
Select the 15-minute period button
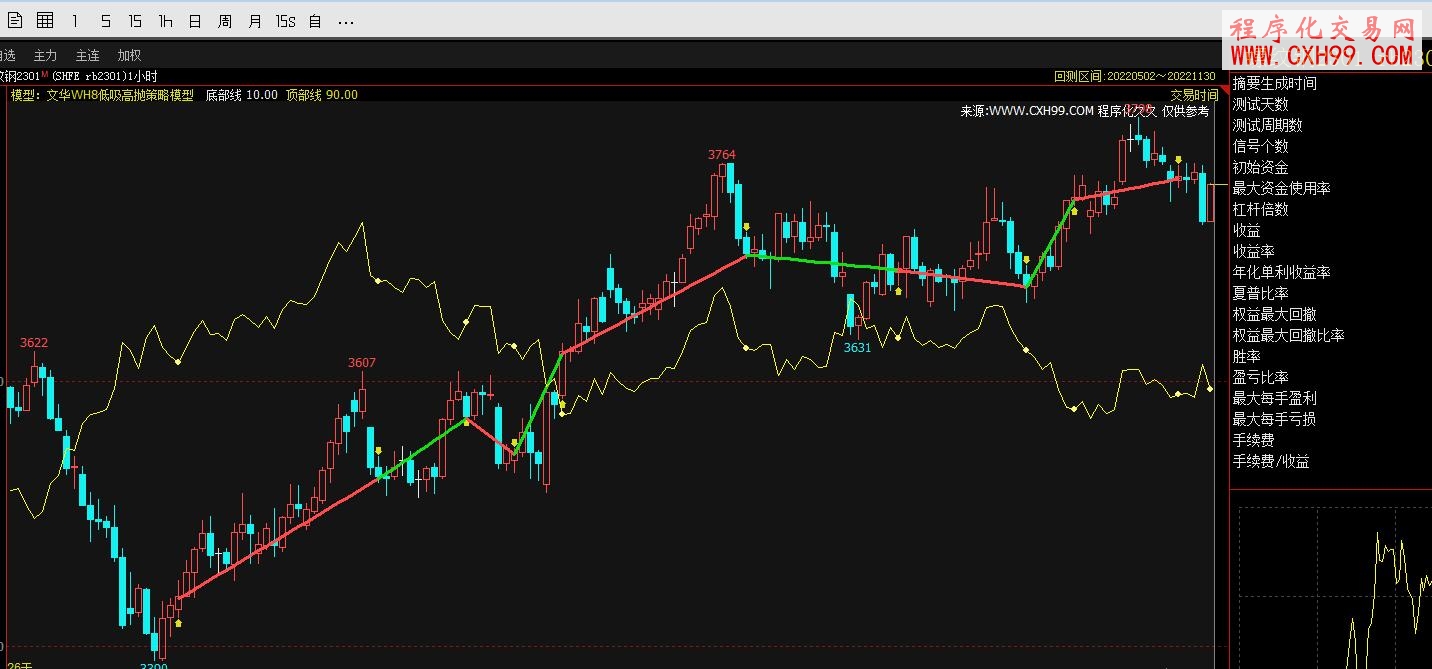[x=135, y=21]
